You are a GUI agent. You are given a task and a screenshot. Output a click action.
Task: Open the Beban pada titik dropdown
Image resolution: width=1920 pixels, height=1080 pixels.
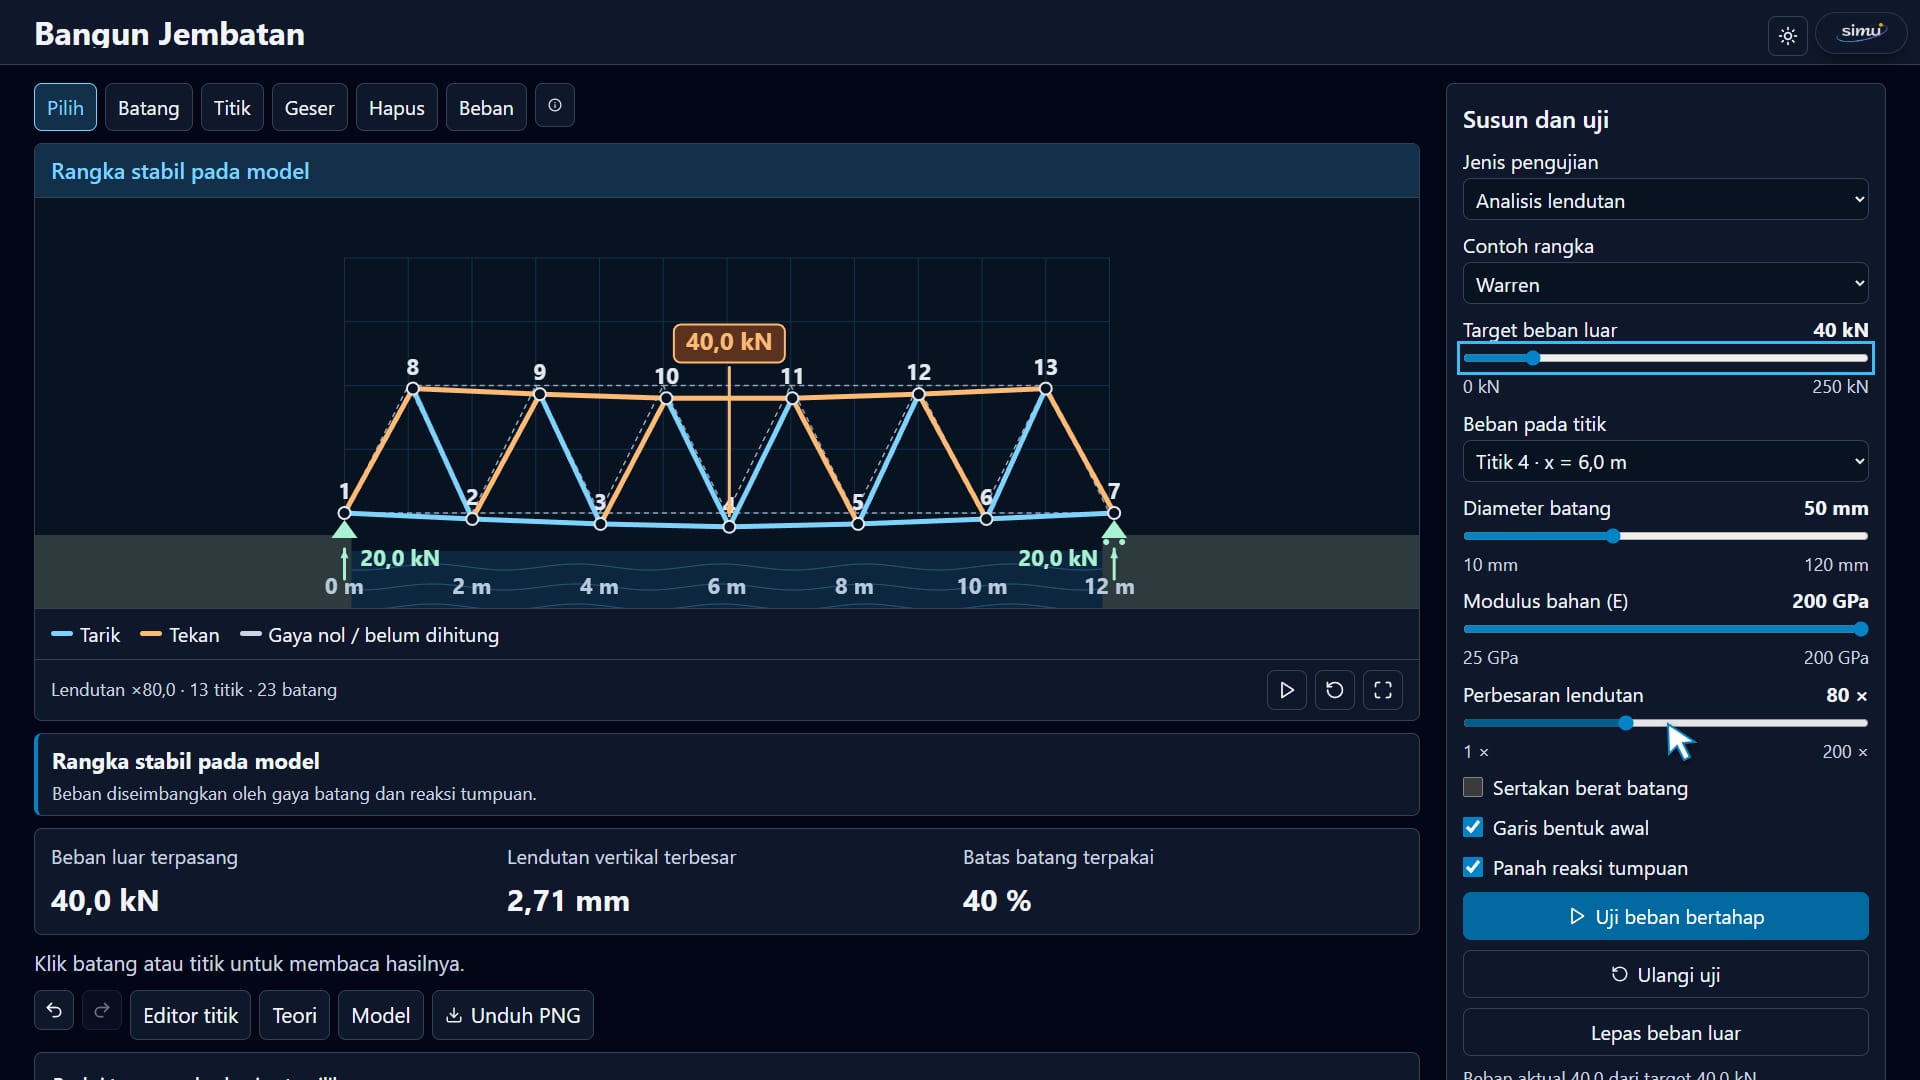1666,462
